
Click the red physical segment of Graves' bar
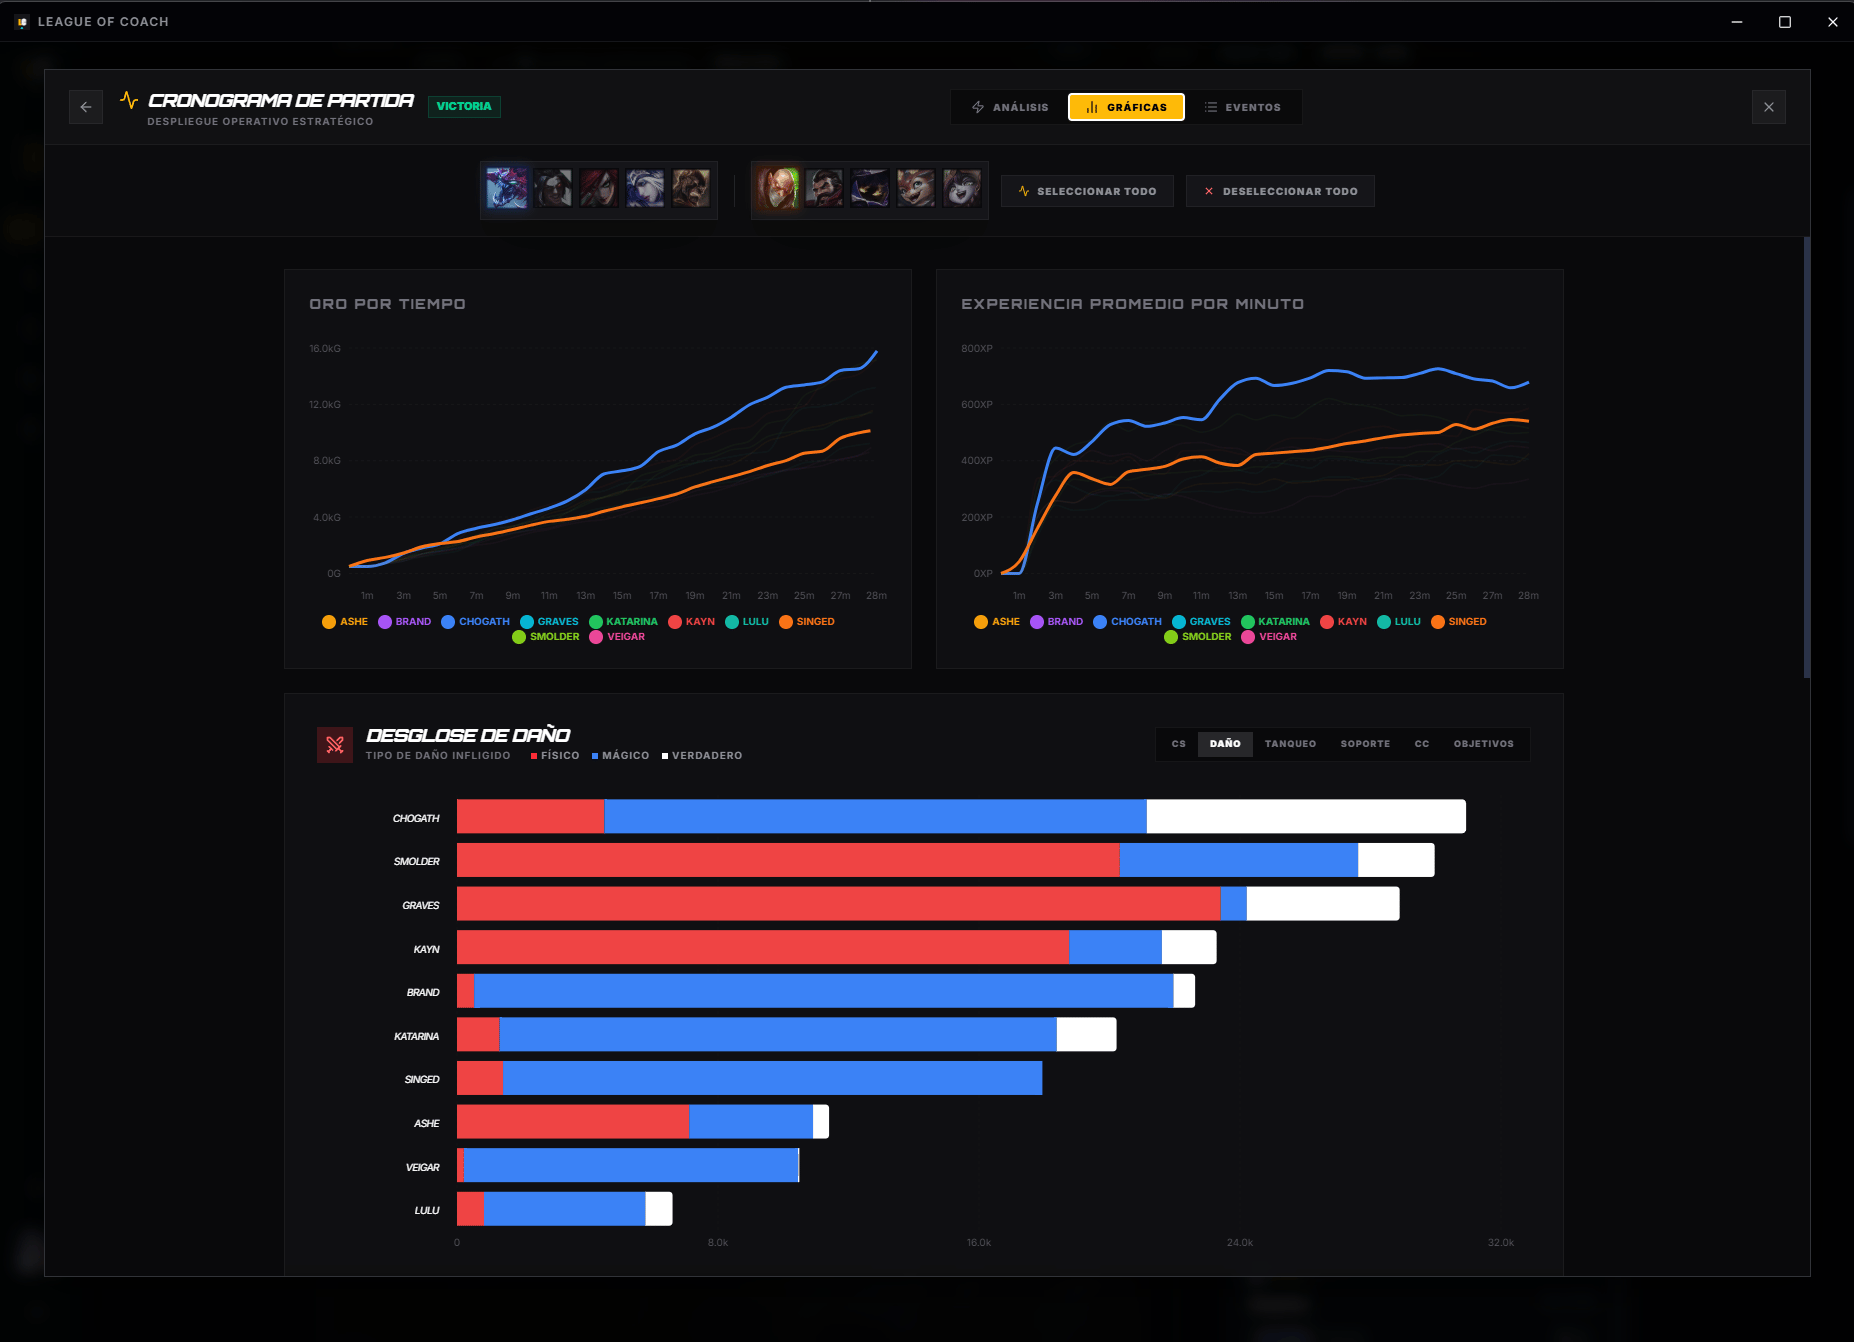838,904
